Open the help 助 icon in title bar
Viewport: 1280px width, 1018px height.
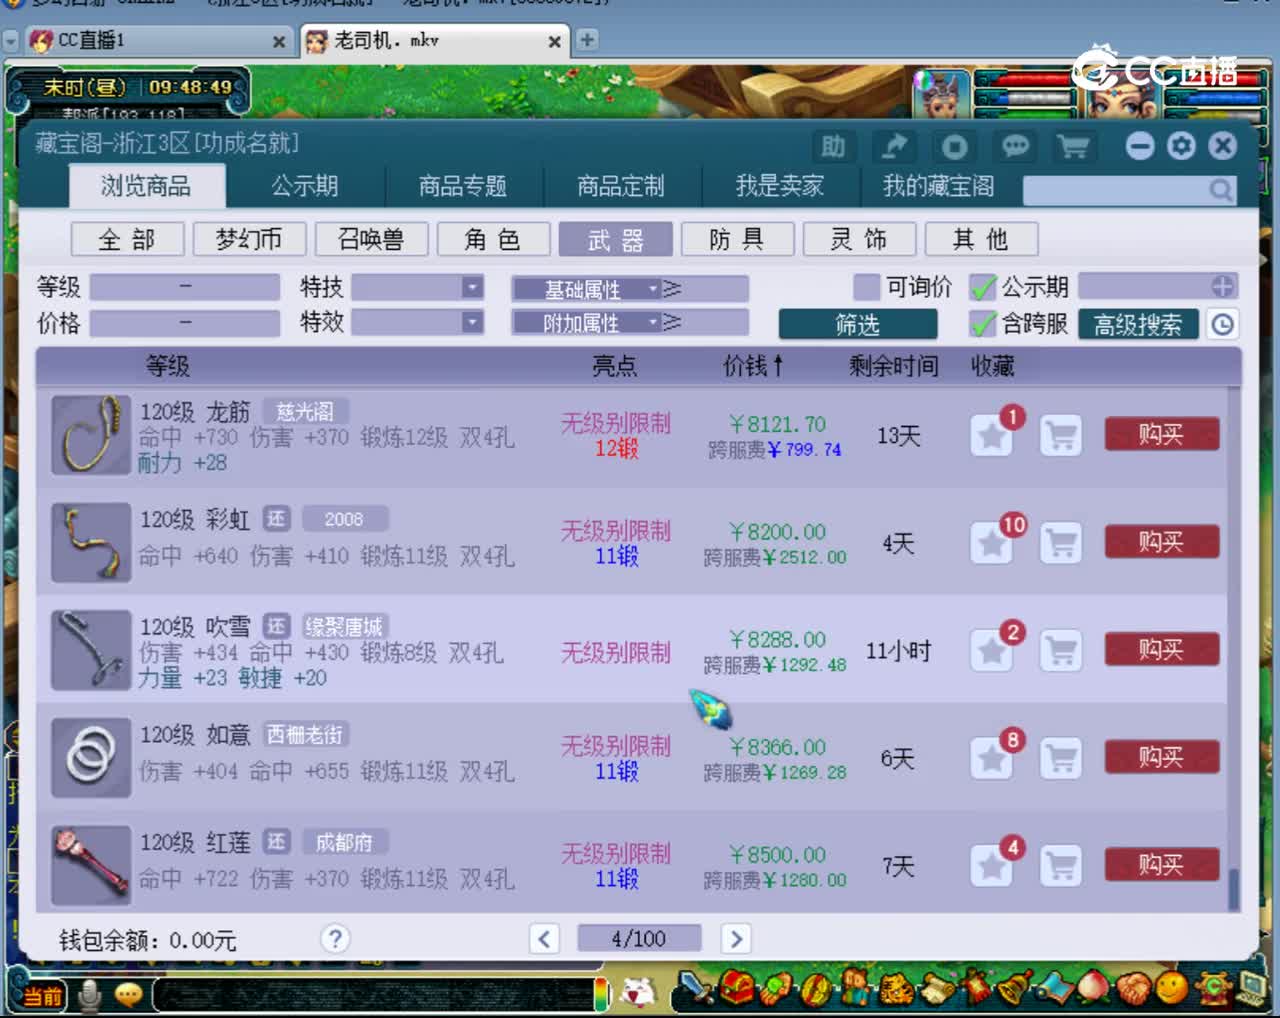[833, 147]
